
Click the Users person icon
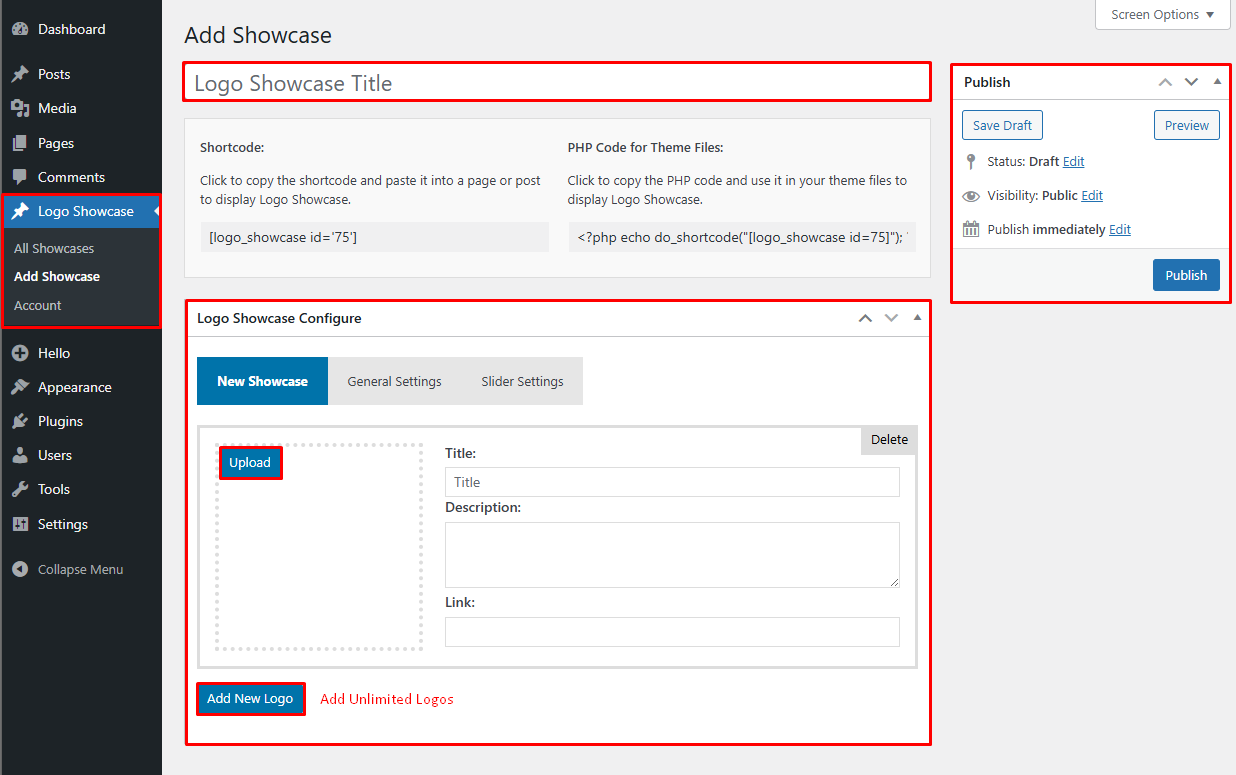[x=20, y=455]
